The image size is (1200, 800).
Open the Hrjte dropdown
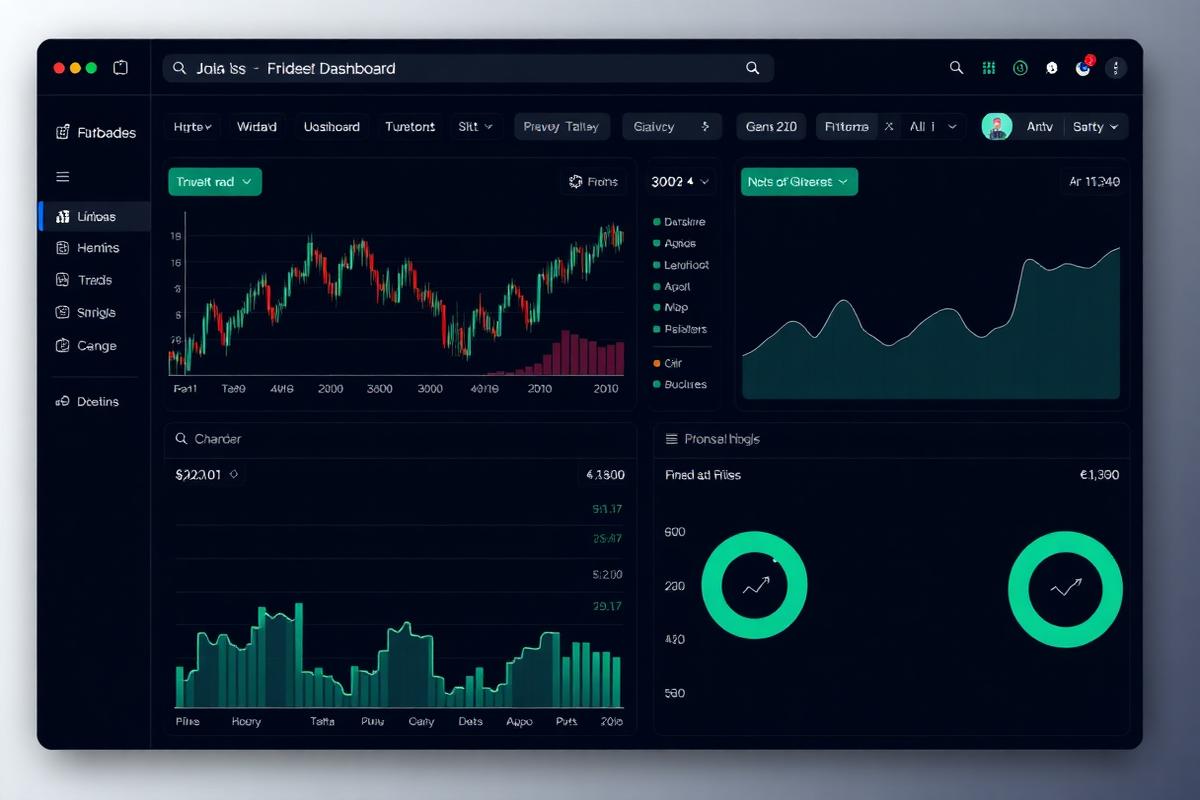point(192,127)
